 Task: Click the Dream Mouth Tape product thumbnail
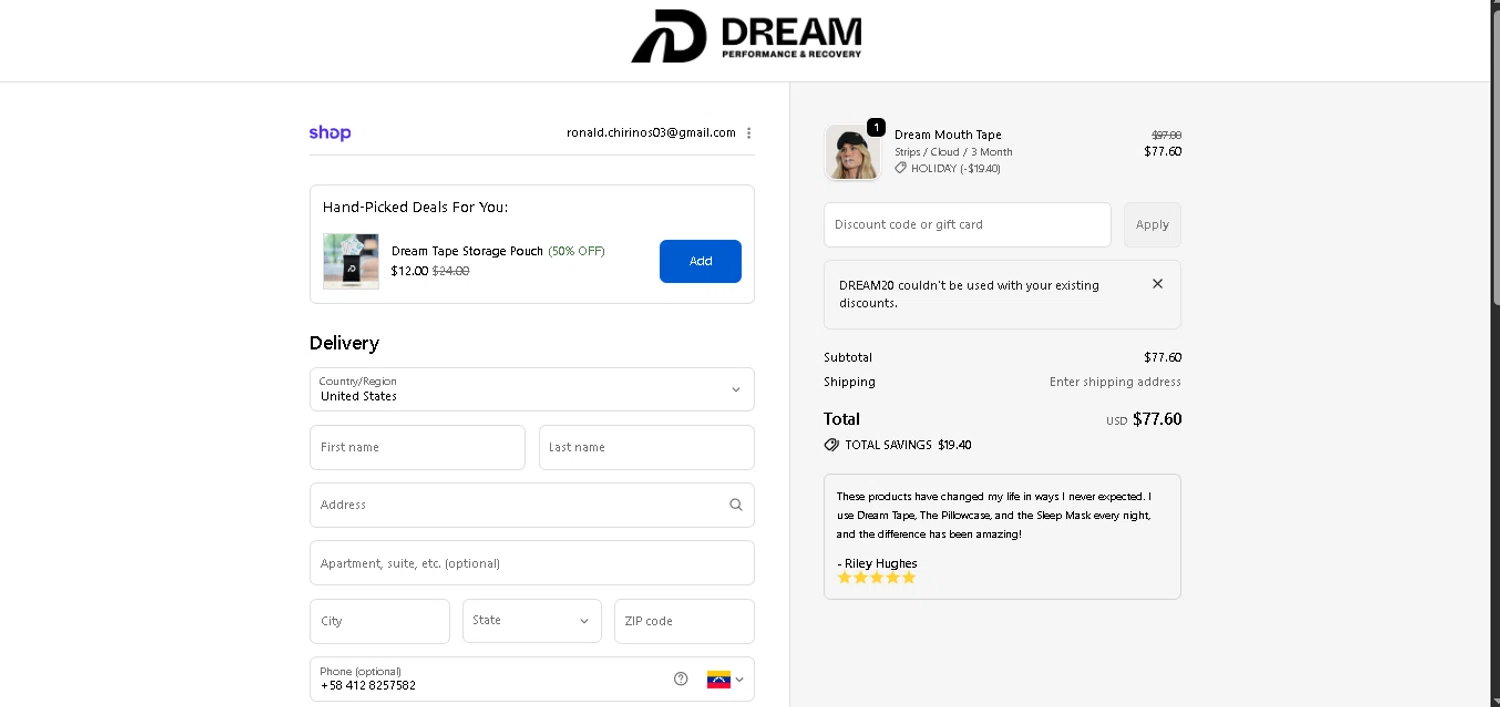click(x=852, y=153)
